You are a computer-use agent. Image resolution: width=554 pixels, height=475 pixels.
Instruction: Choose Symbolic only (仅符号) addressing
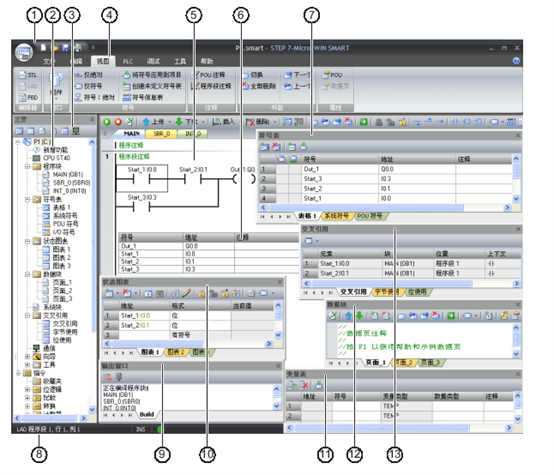(89, 86)
